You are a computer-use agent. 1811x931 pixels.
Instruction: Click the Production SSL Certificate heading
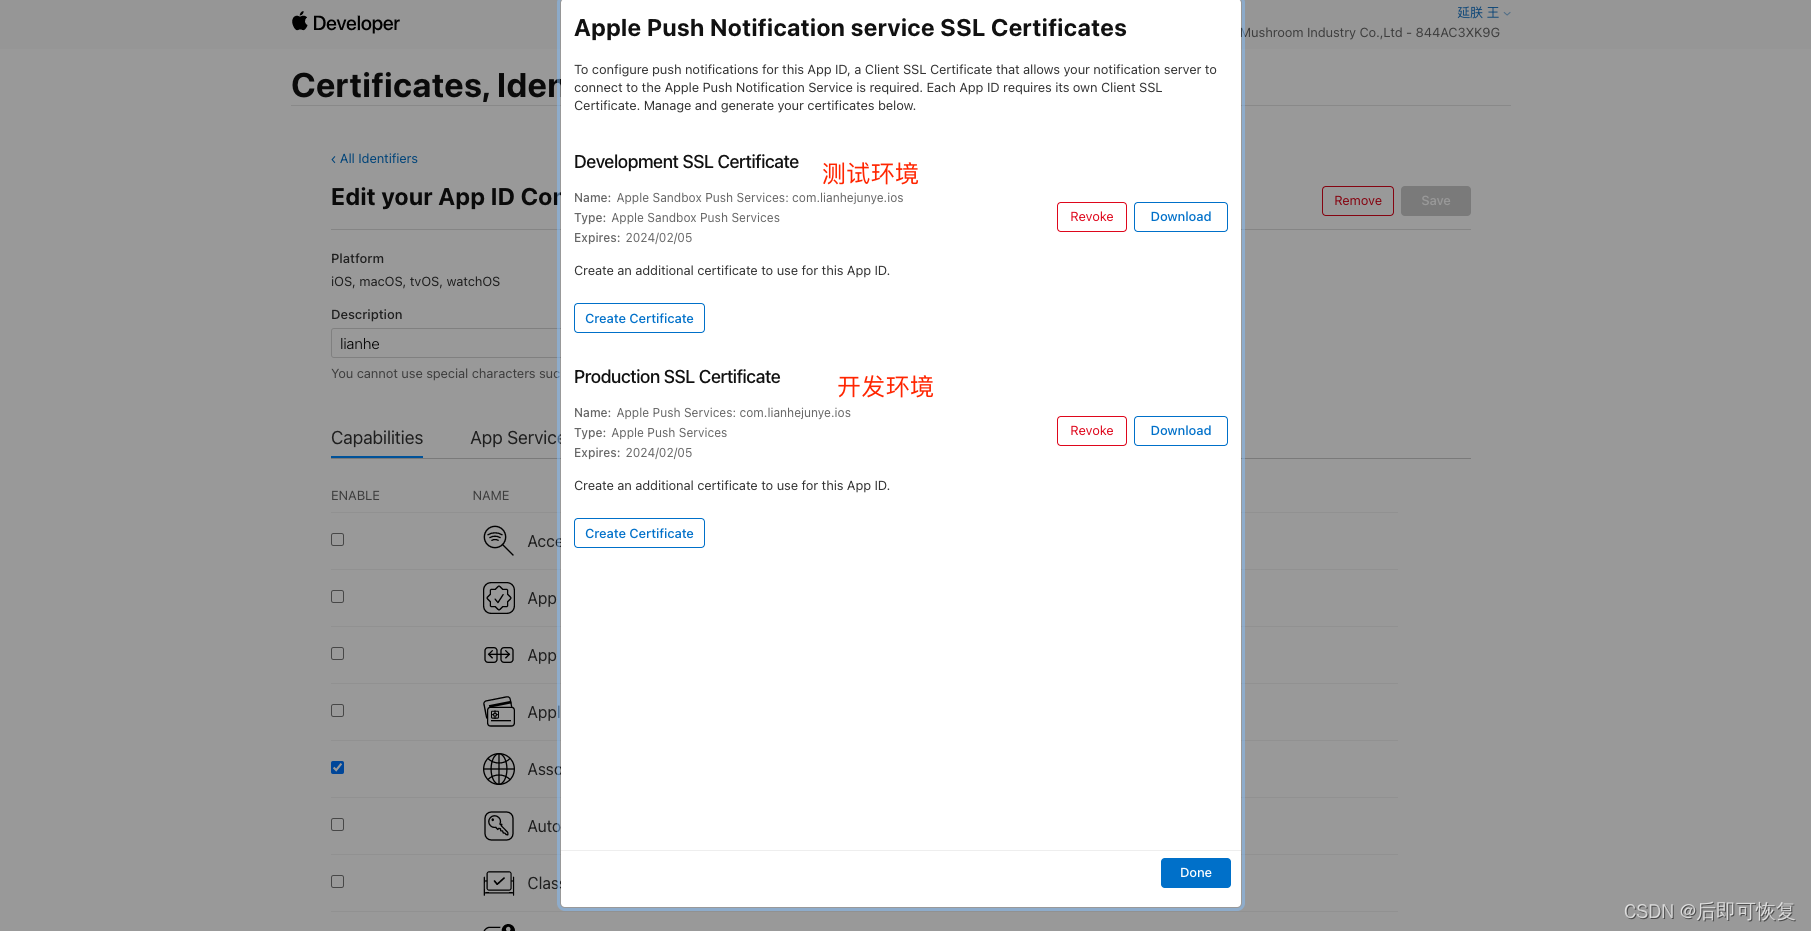677,377
